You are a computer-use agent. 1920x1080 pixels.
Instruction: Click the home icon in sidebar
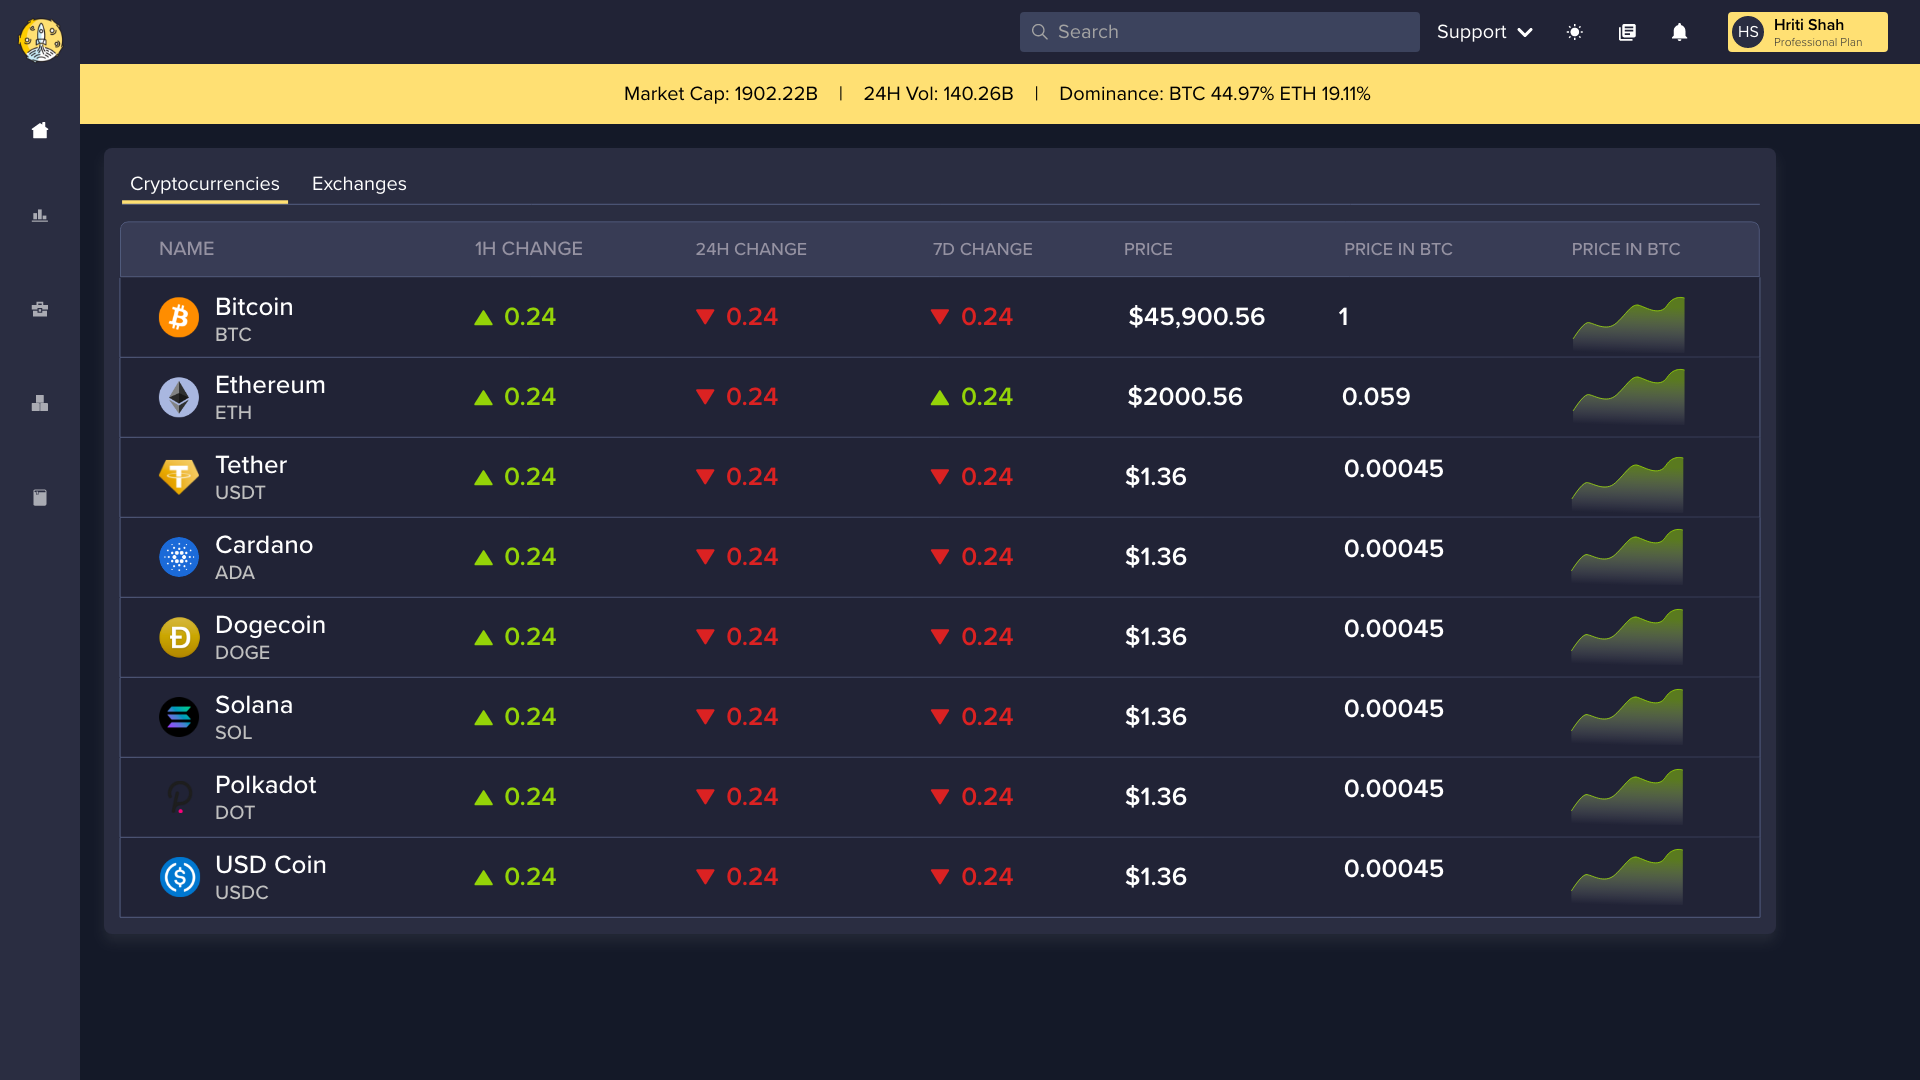(x=40, y=131)
